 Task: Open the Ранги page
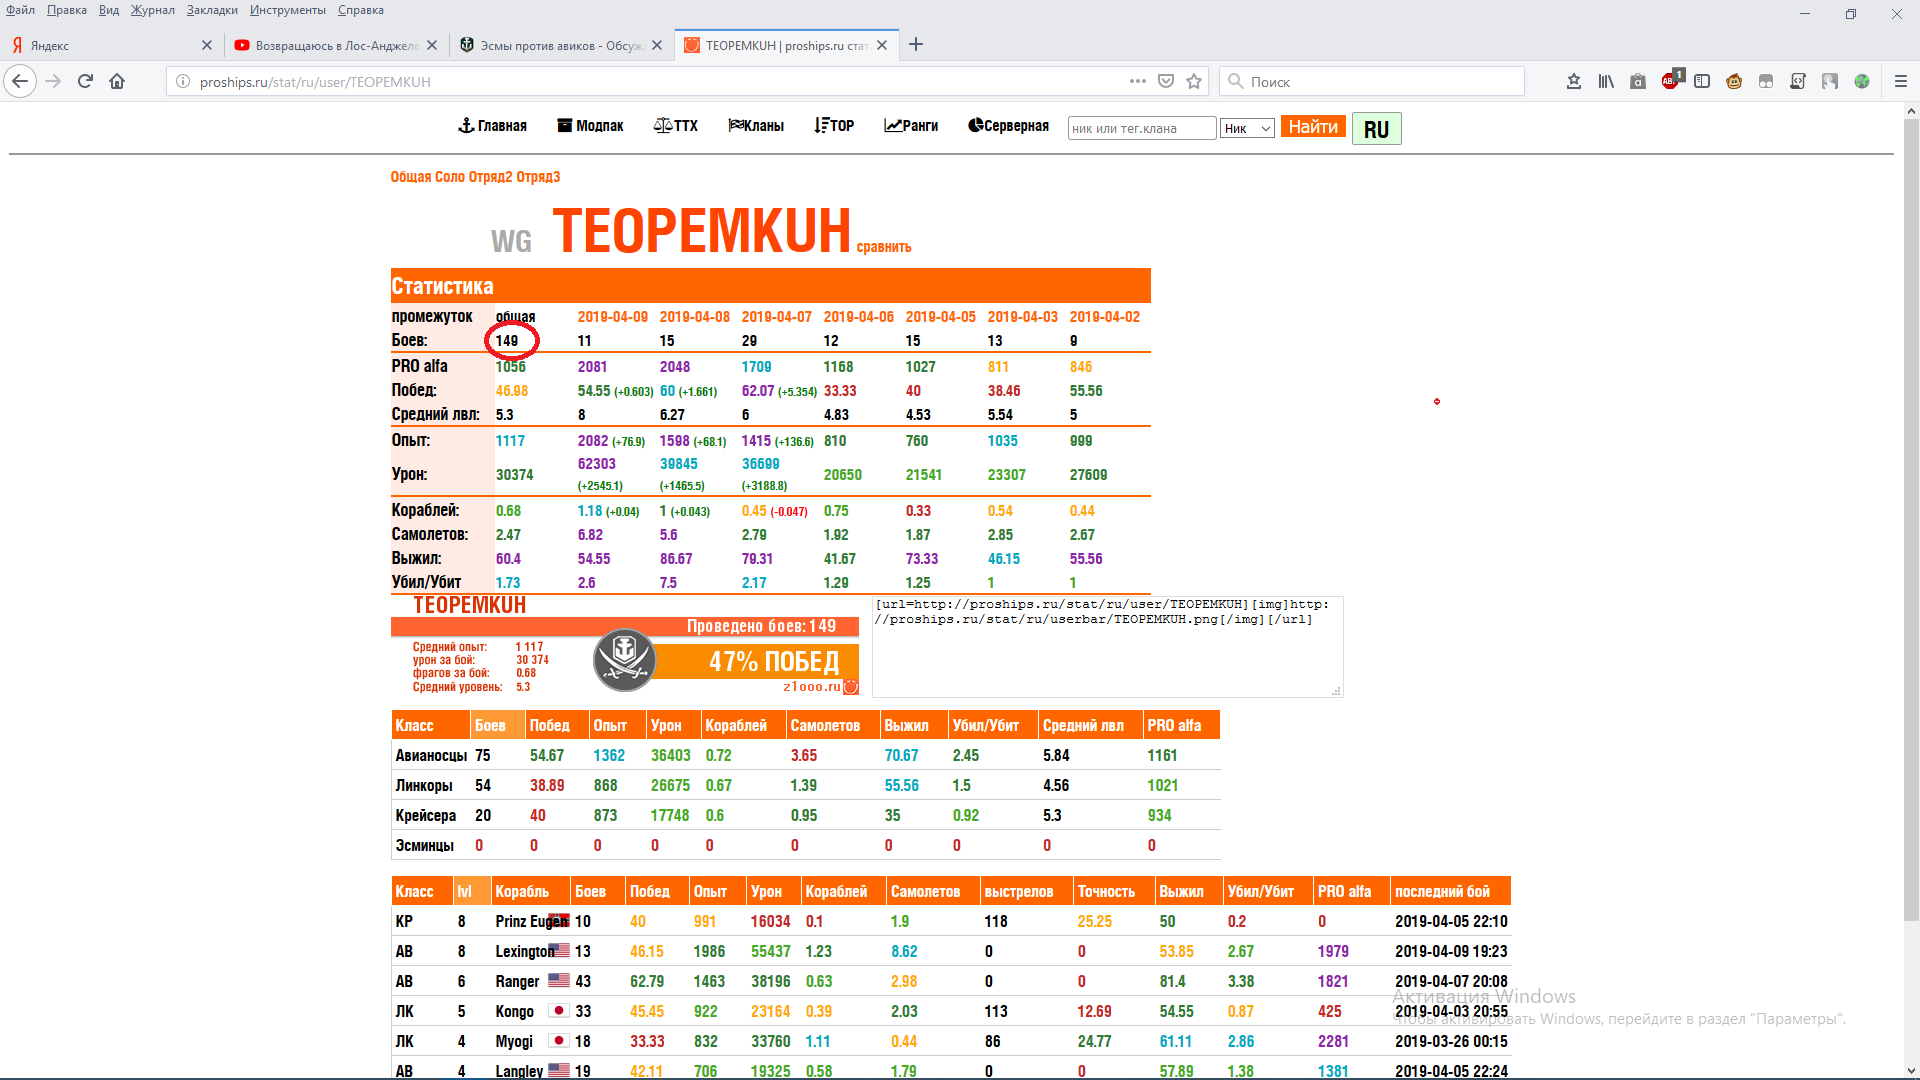[911, 126]
